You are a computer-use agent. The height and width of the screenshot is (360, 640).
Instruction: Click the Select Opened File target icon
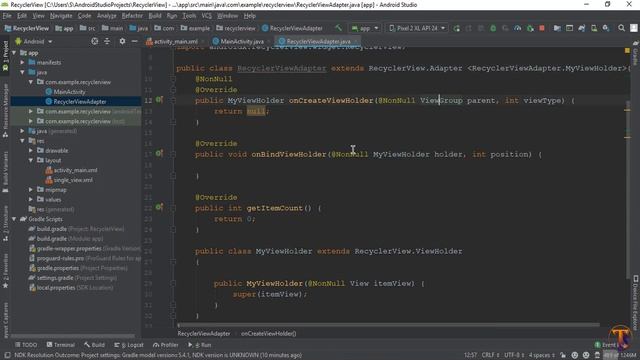click(x=95, y=41)
